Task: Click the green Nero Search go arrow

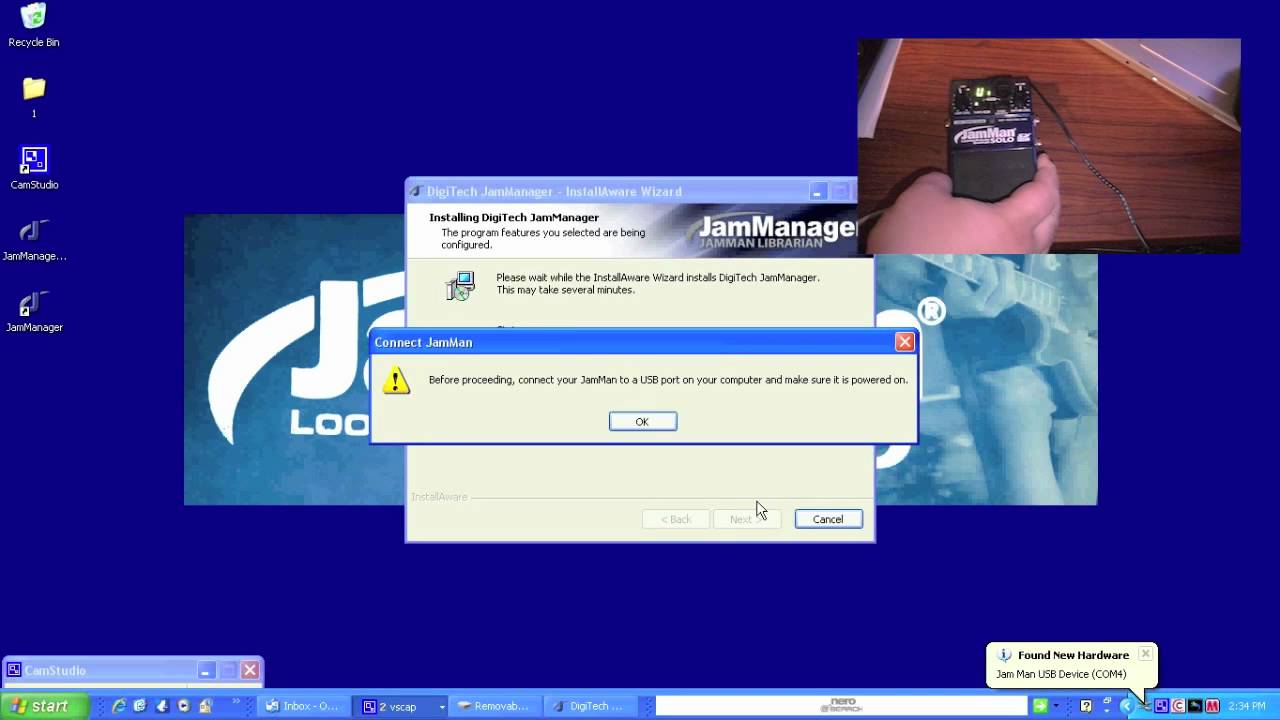Action: click(x=1040, y=706)
